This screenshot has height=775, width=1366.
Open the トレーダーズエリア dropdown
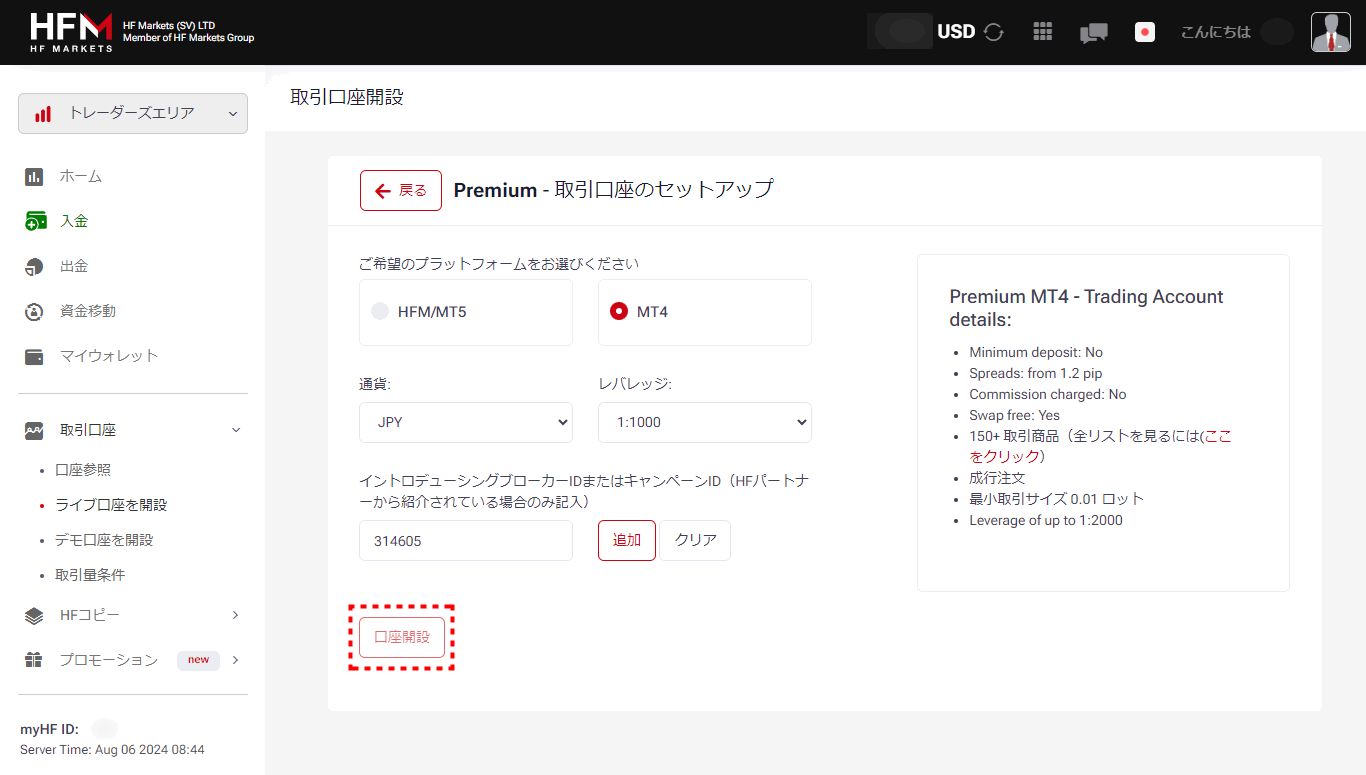point(133,113)
